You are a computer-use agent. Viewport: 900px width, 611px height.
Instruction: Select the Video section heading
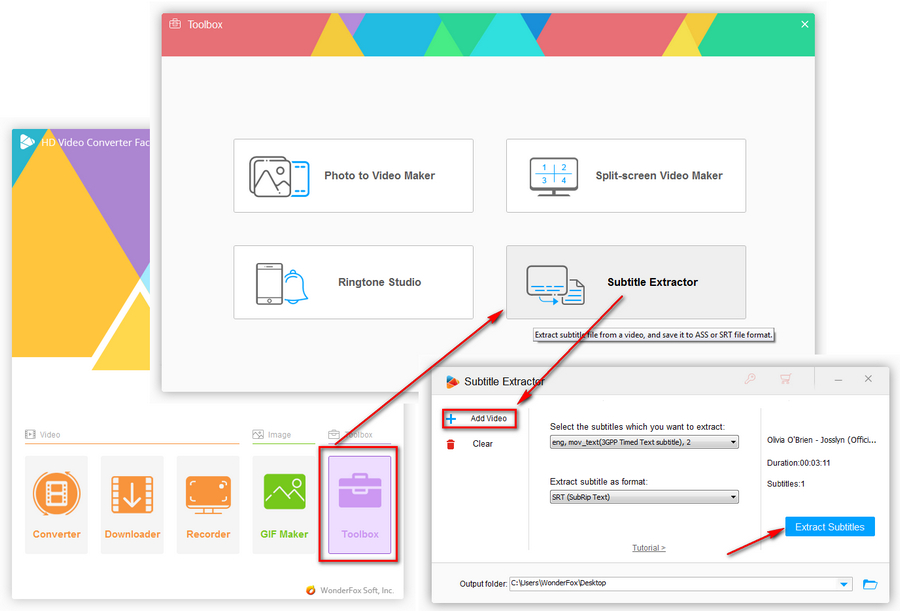tap(43, 435)
